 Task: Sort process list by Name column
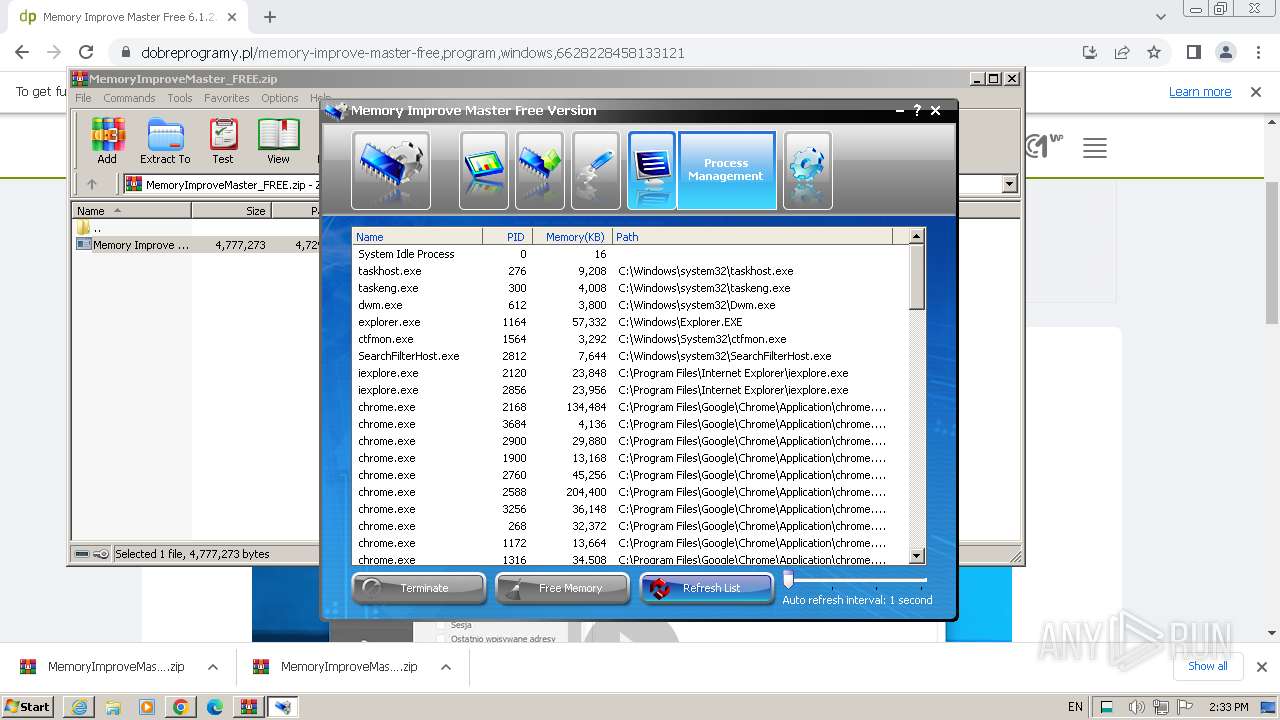coord(417,237)
